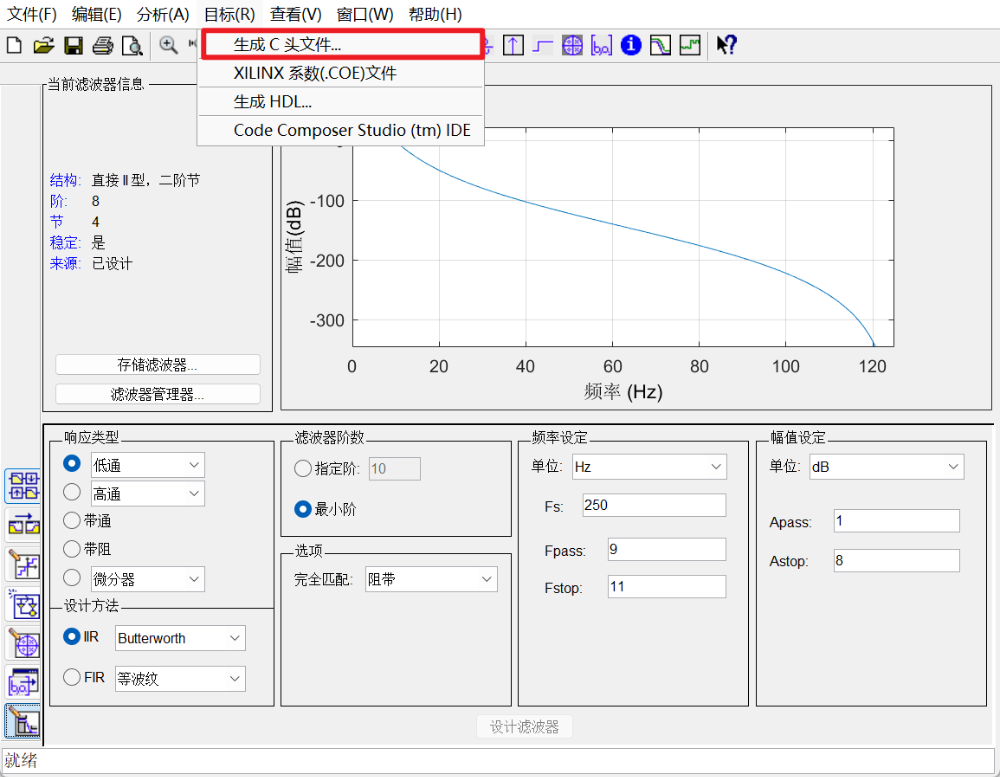Open the 编辑(E) menu
The image size is (1000, 777).
click(x=96, y=14)
